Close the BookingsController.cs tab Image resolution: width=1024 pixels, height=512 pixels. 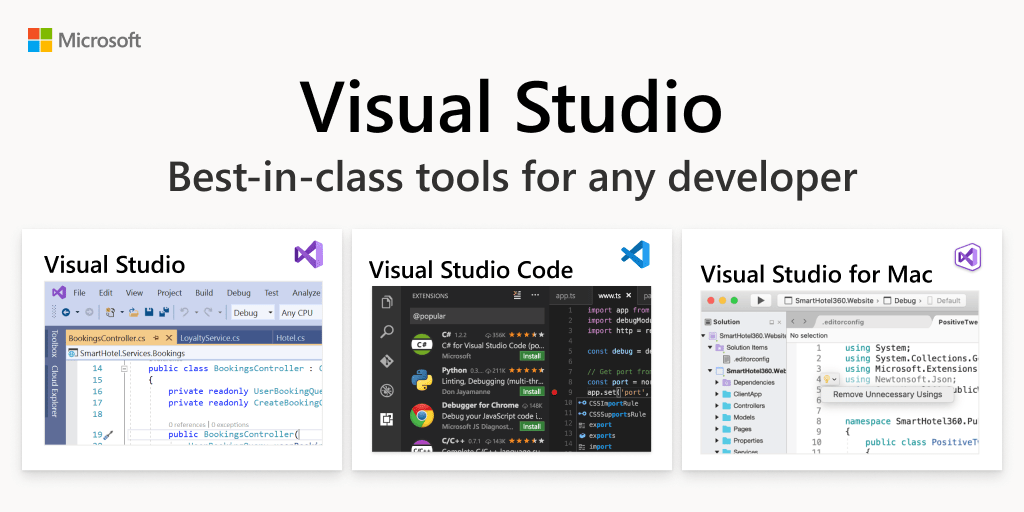(169, 338)
